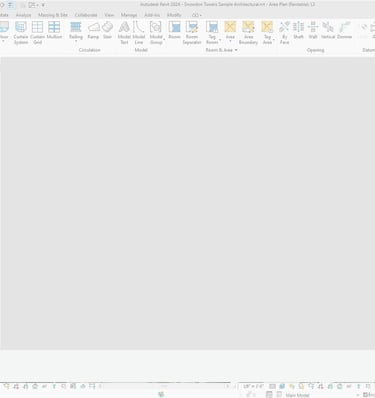
Task: Select the By Face opening tool
Action: tap(284, 33)
